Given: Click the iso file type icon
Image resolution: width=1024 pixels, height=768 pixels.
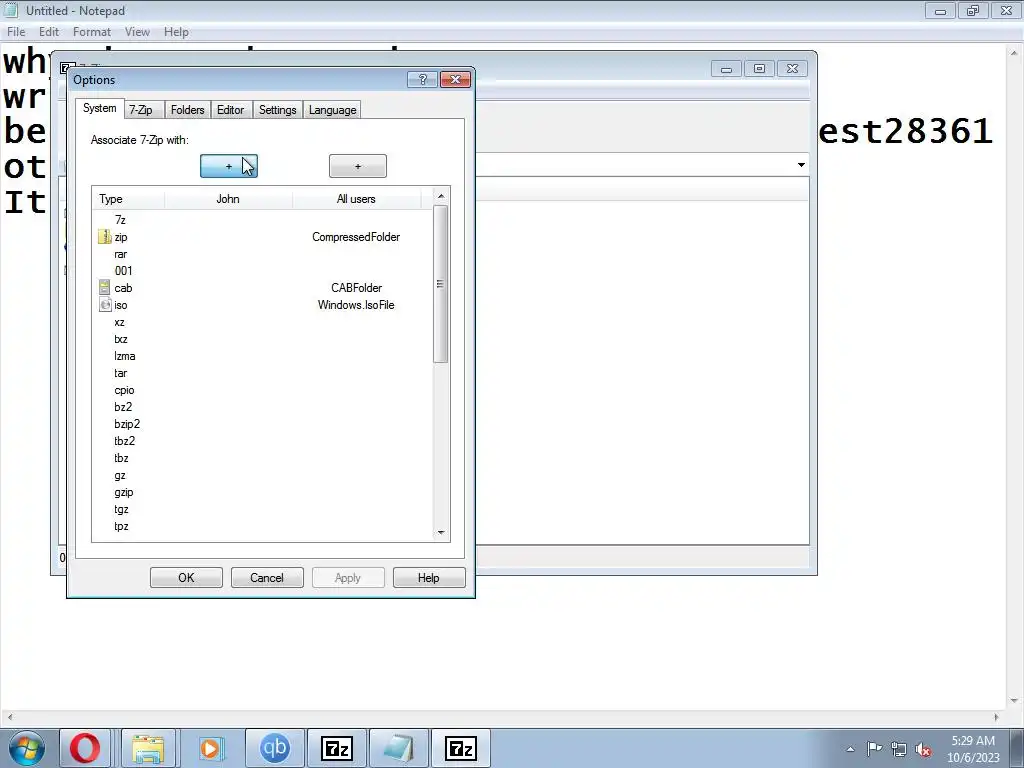Looking at the screenshot, I should pyautogui.click(x=104, y=305).
